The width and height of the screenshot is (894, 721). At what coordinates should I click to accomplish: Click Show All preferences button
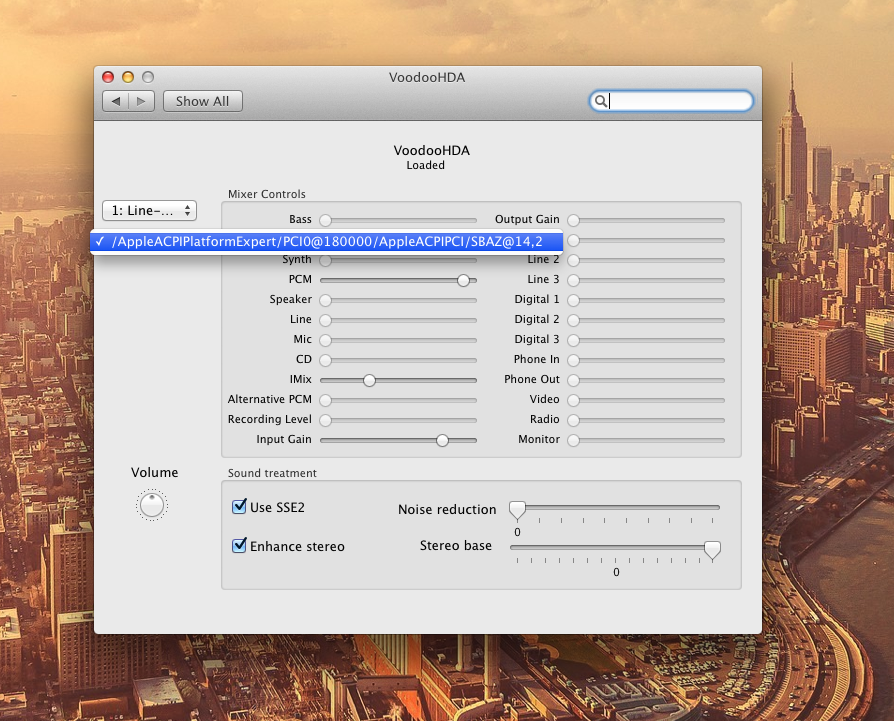point(202,101)
